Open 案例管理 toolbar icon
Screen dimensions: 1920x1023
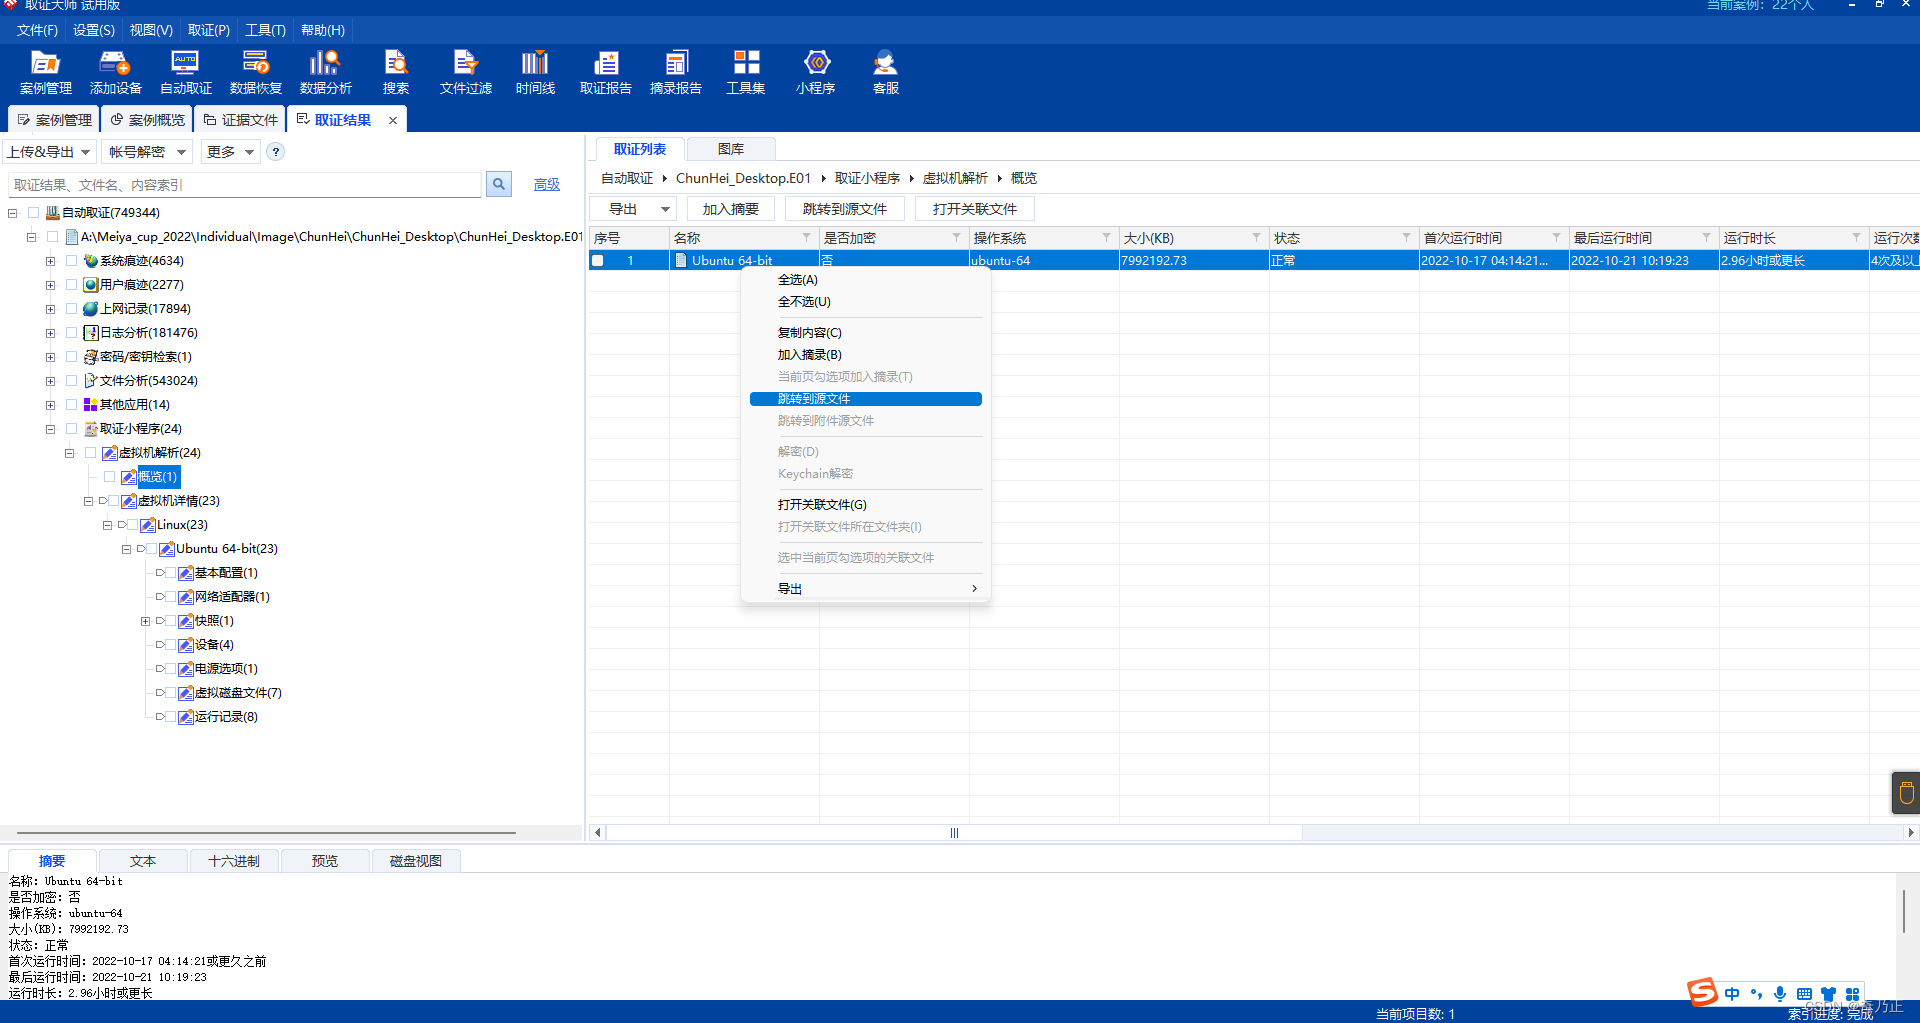pos(46,72)
